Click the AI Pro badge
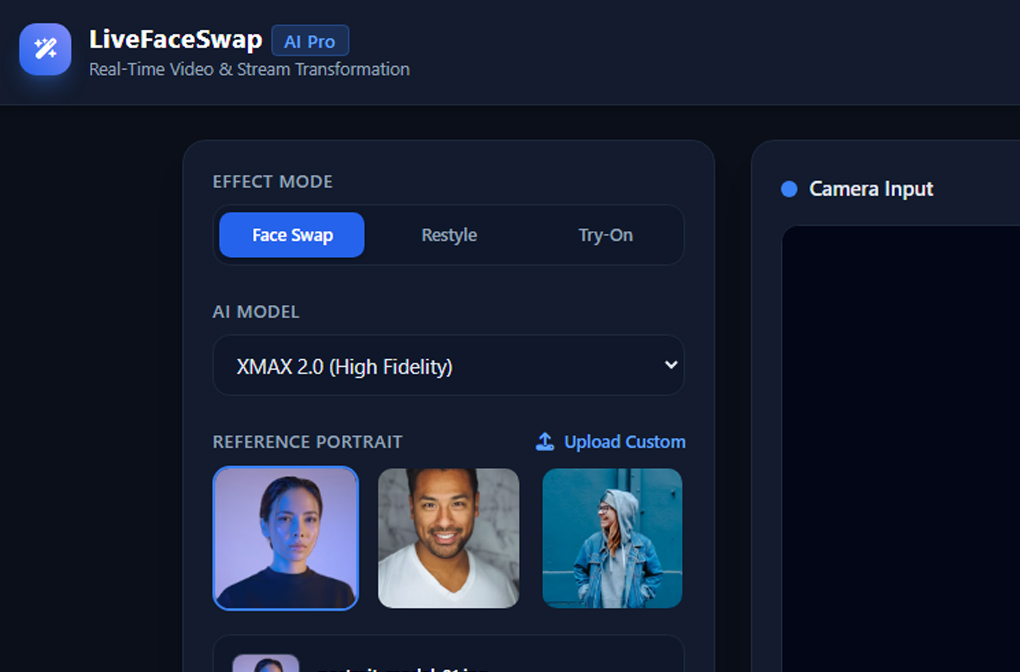 (310, 41)
